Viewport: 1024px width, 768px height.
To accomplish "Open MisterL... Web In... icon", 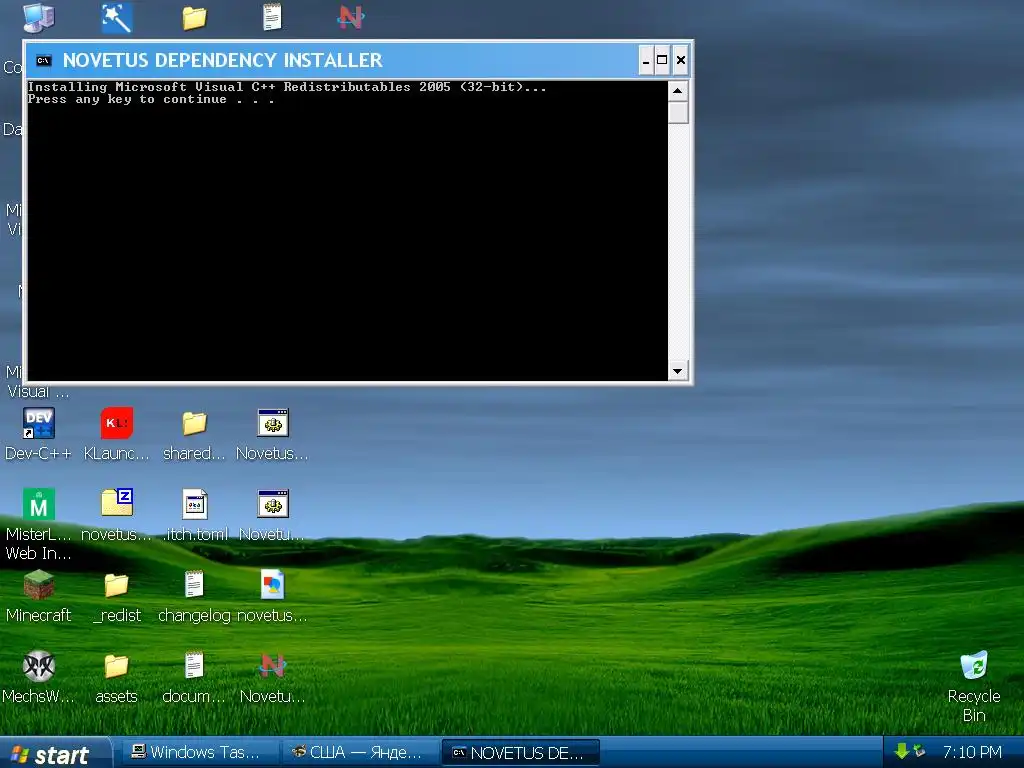I will (x=39, y=524).
